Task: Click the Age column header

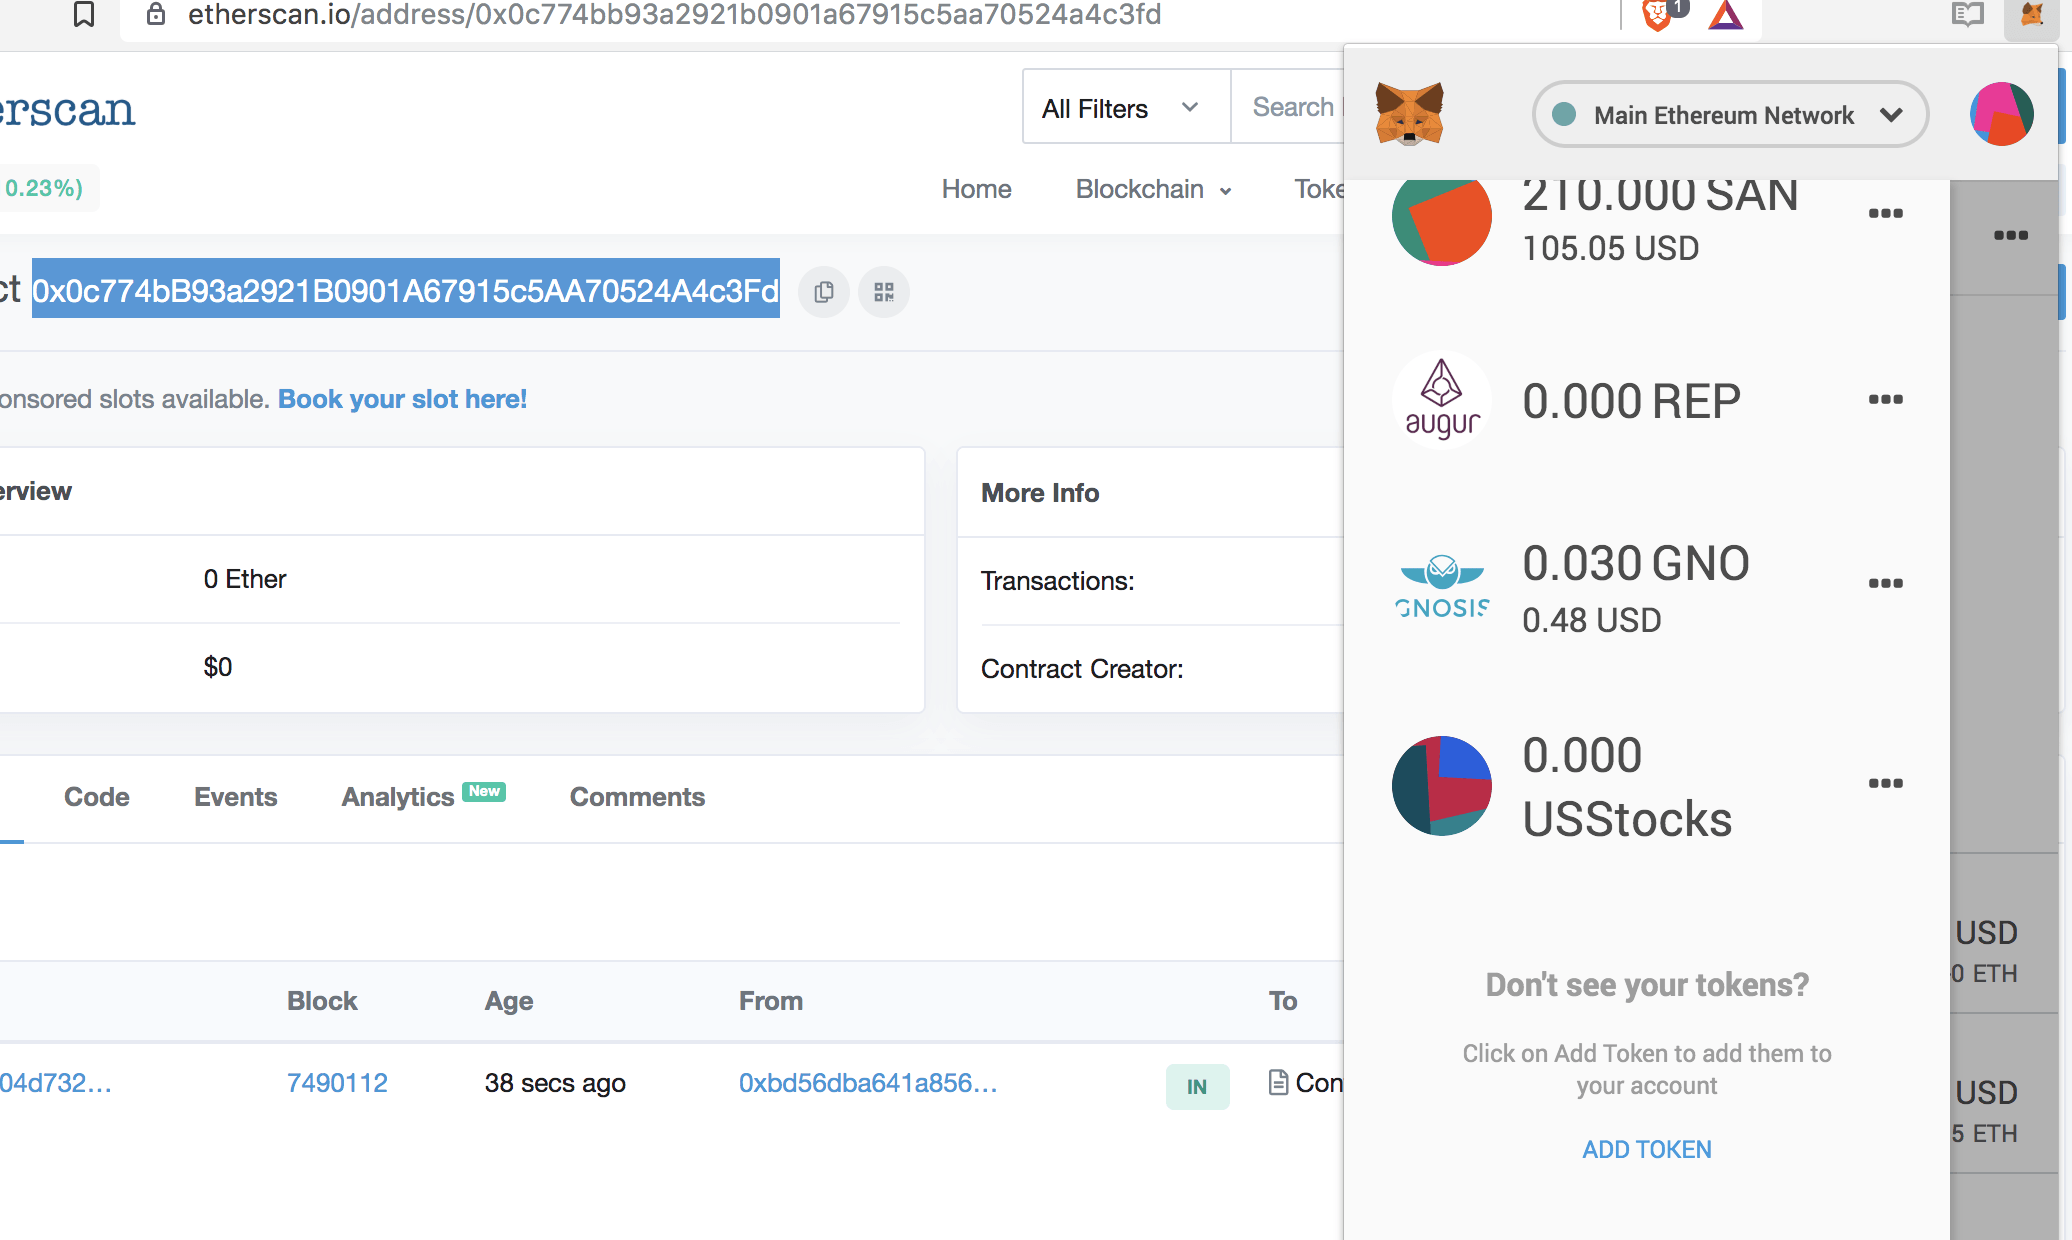Action: click(x=509, y=1001)
